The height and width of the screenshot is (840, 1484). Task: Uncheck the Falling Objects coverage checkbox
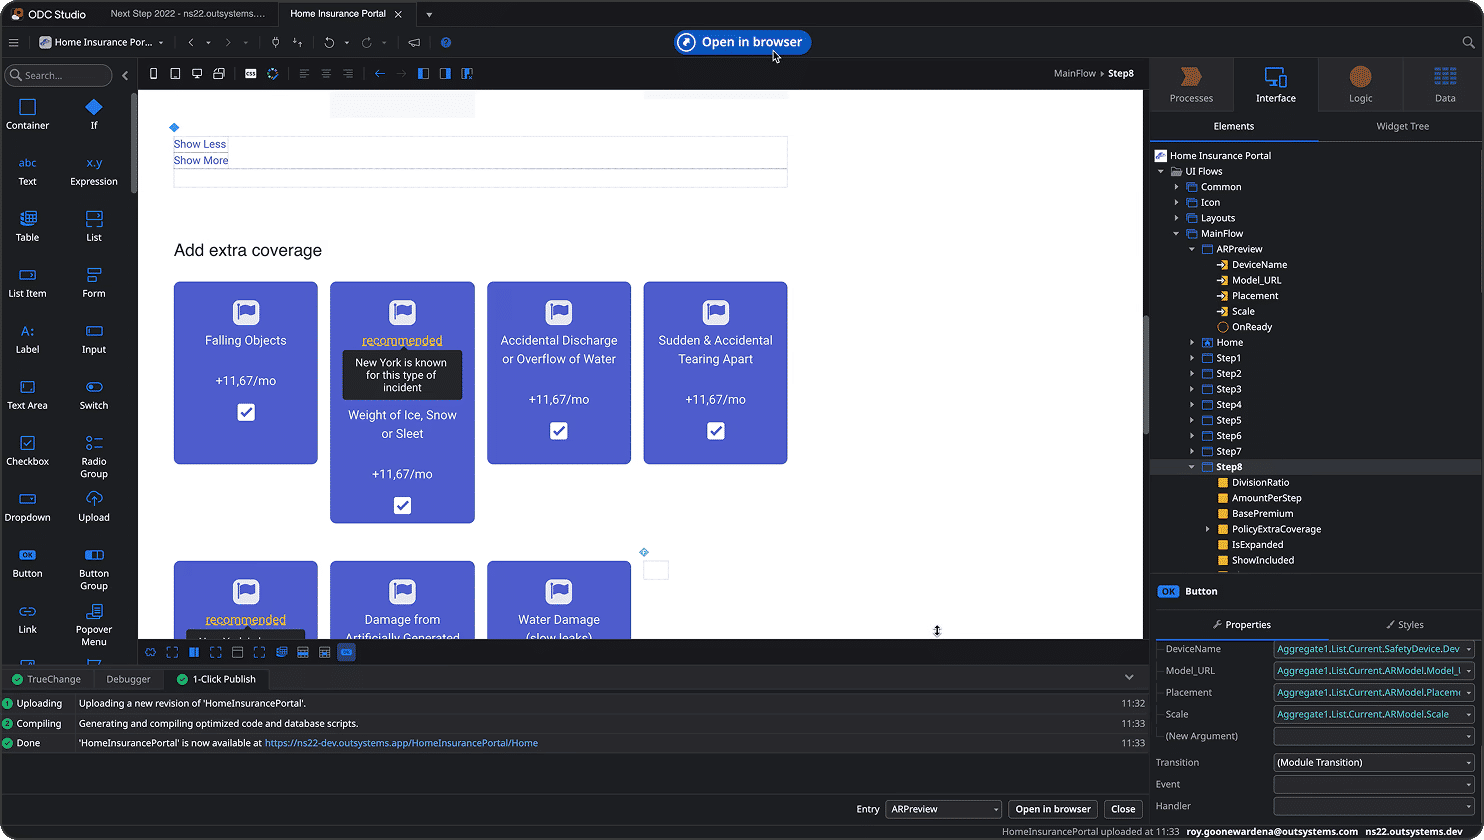pos(246,412)
